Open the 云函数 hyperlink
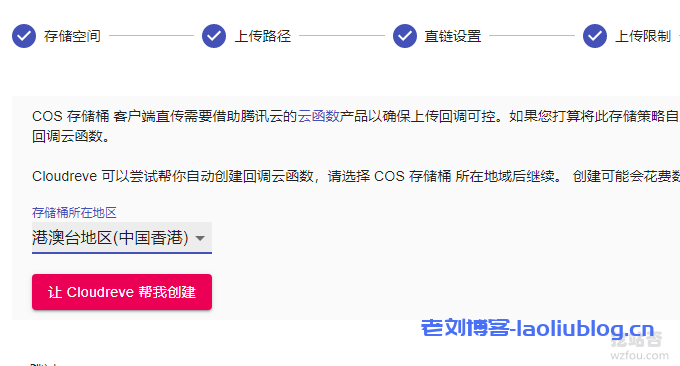 318,116
